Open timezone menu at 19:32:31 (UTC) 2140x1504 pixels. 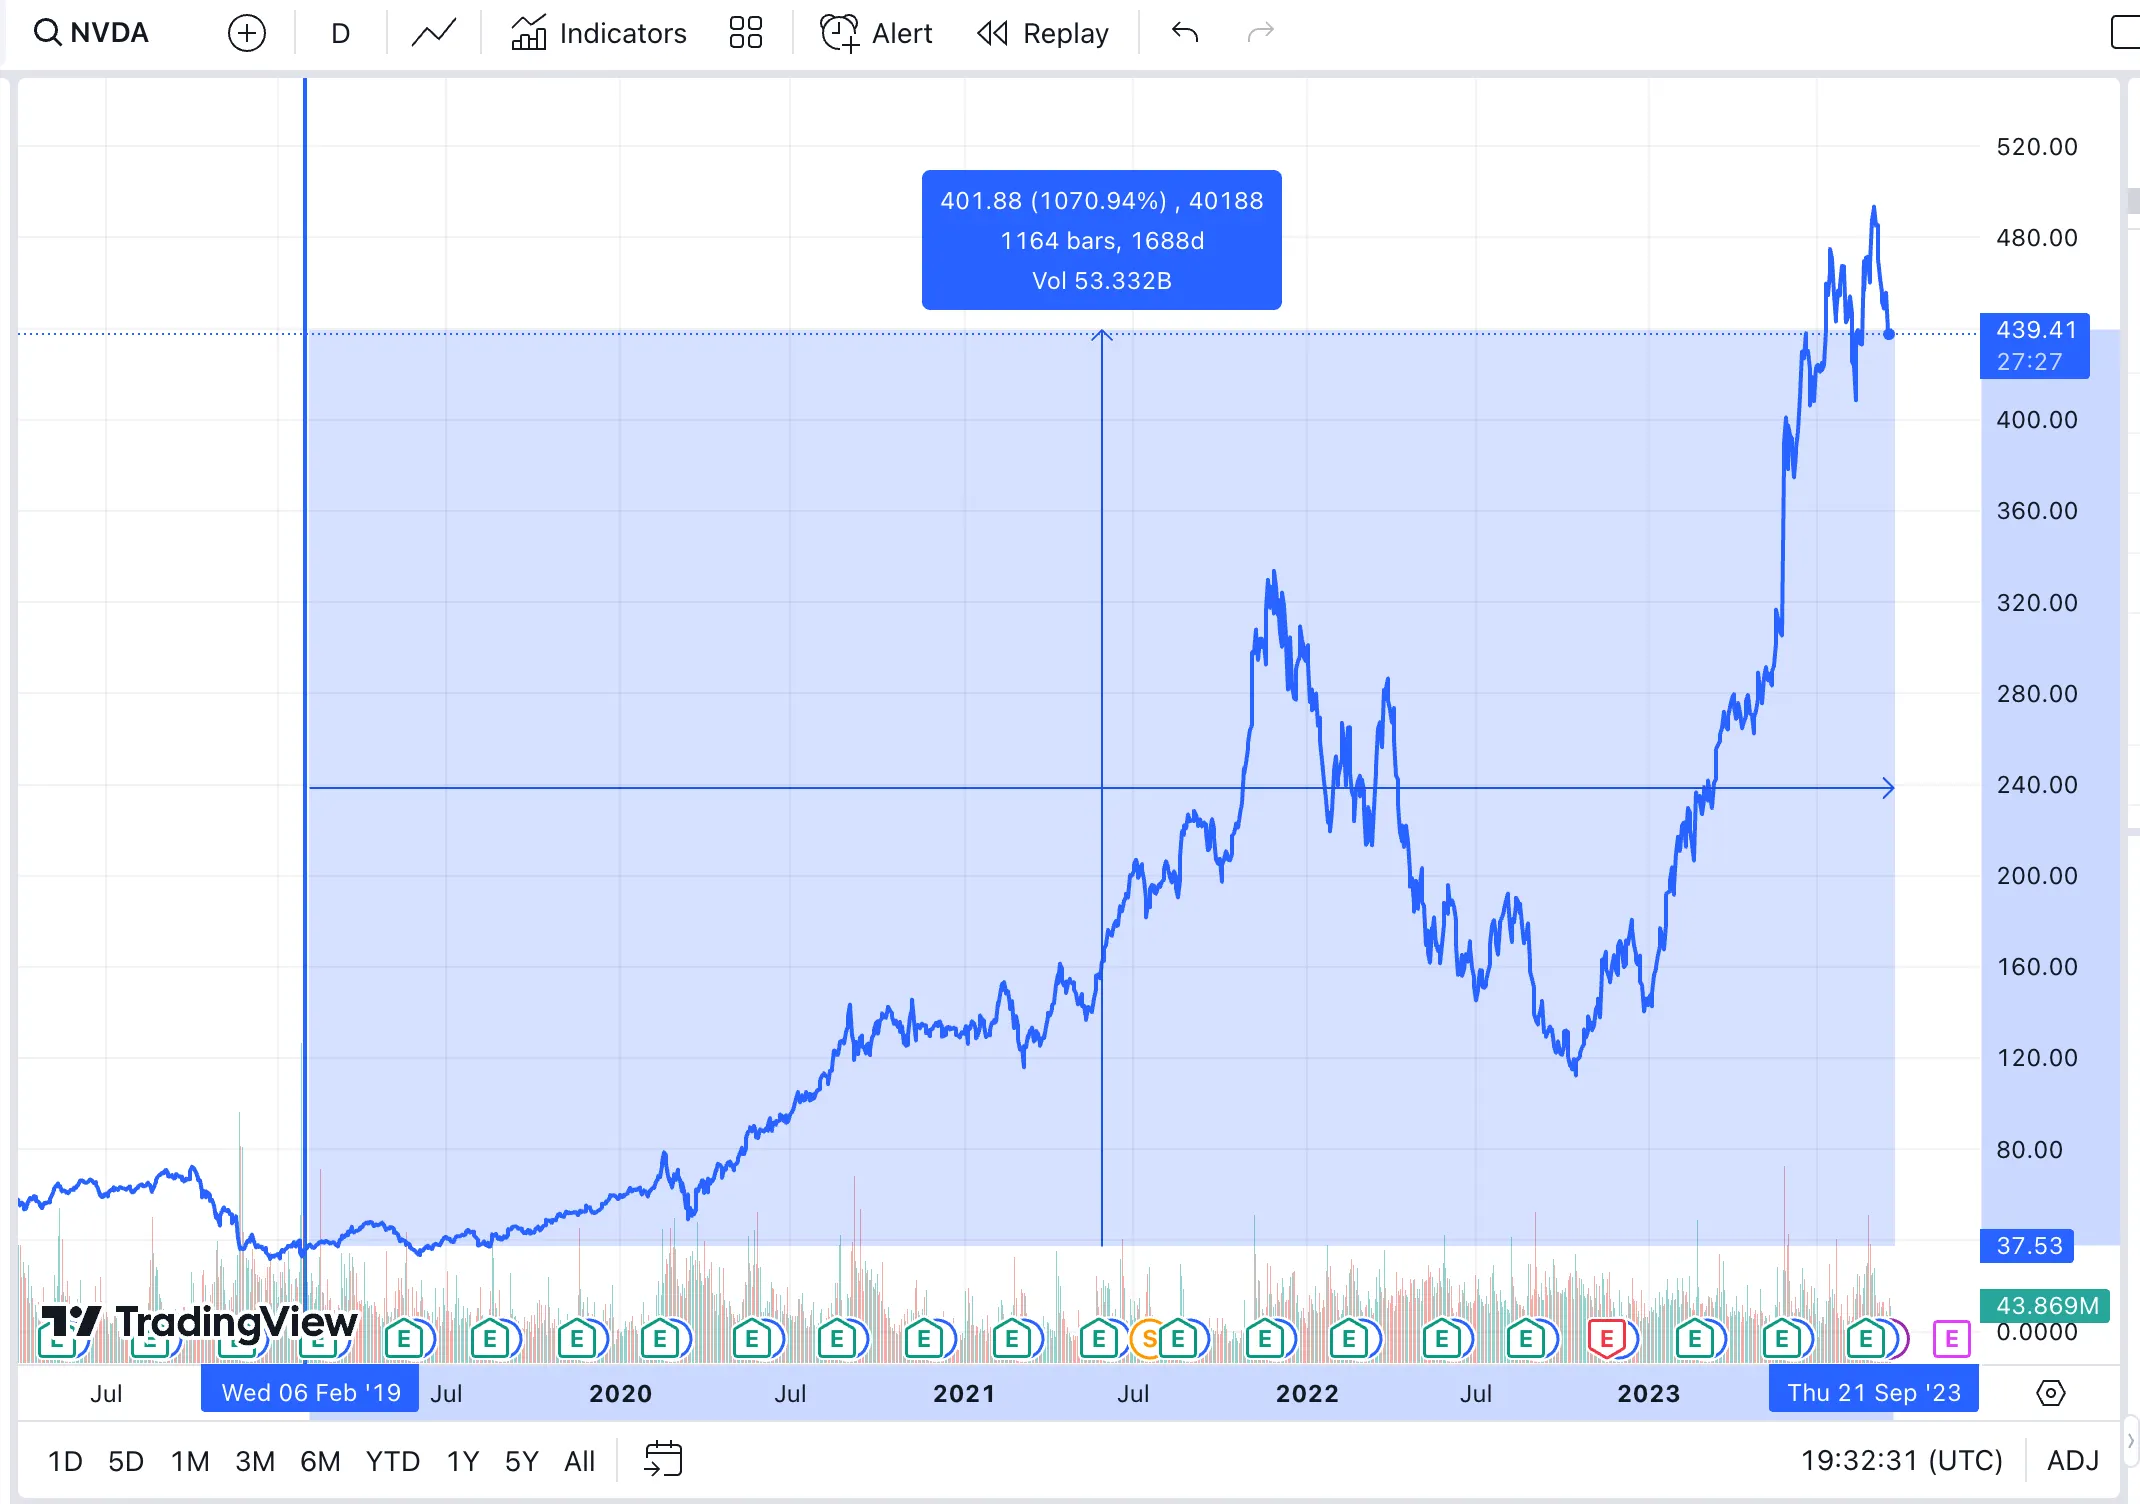tap(1901, 1461)
